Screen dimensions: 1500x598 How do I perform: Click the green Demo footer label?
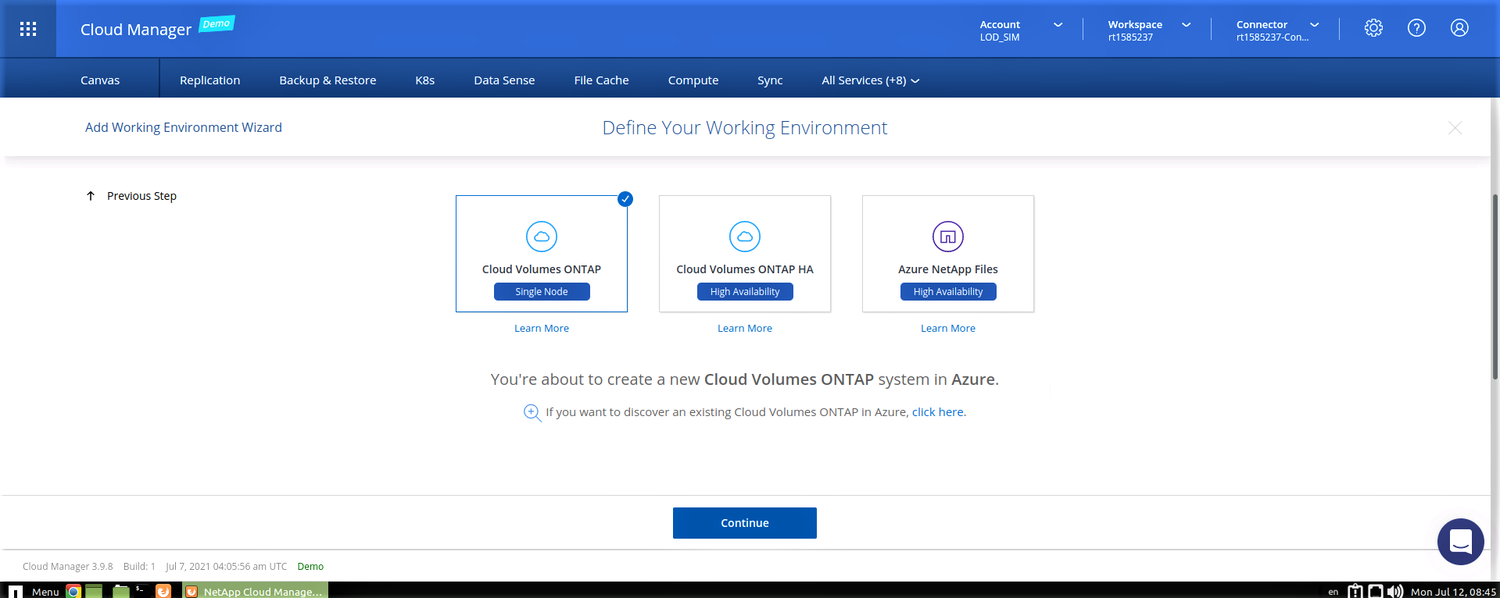pyautogui.click(x=310, y=566)
